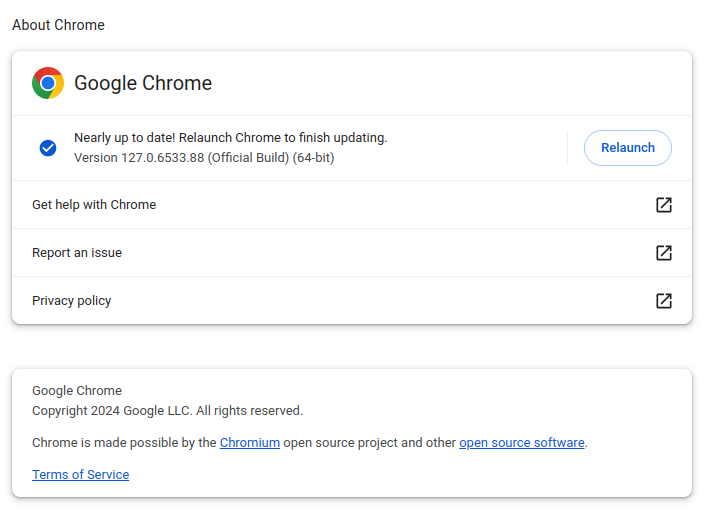Select the Get help with Chrome row

352,205
